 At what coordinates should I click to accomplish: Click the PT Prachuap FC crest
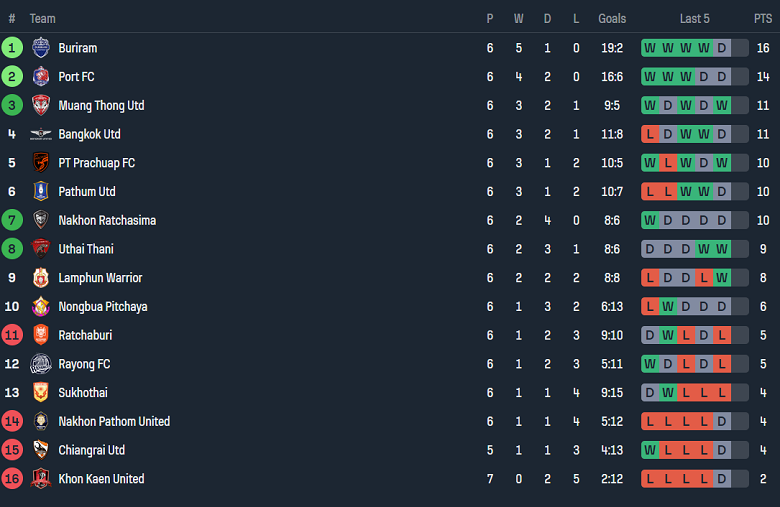click(x=40, y=163)
